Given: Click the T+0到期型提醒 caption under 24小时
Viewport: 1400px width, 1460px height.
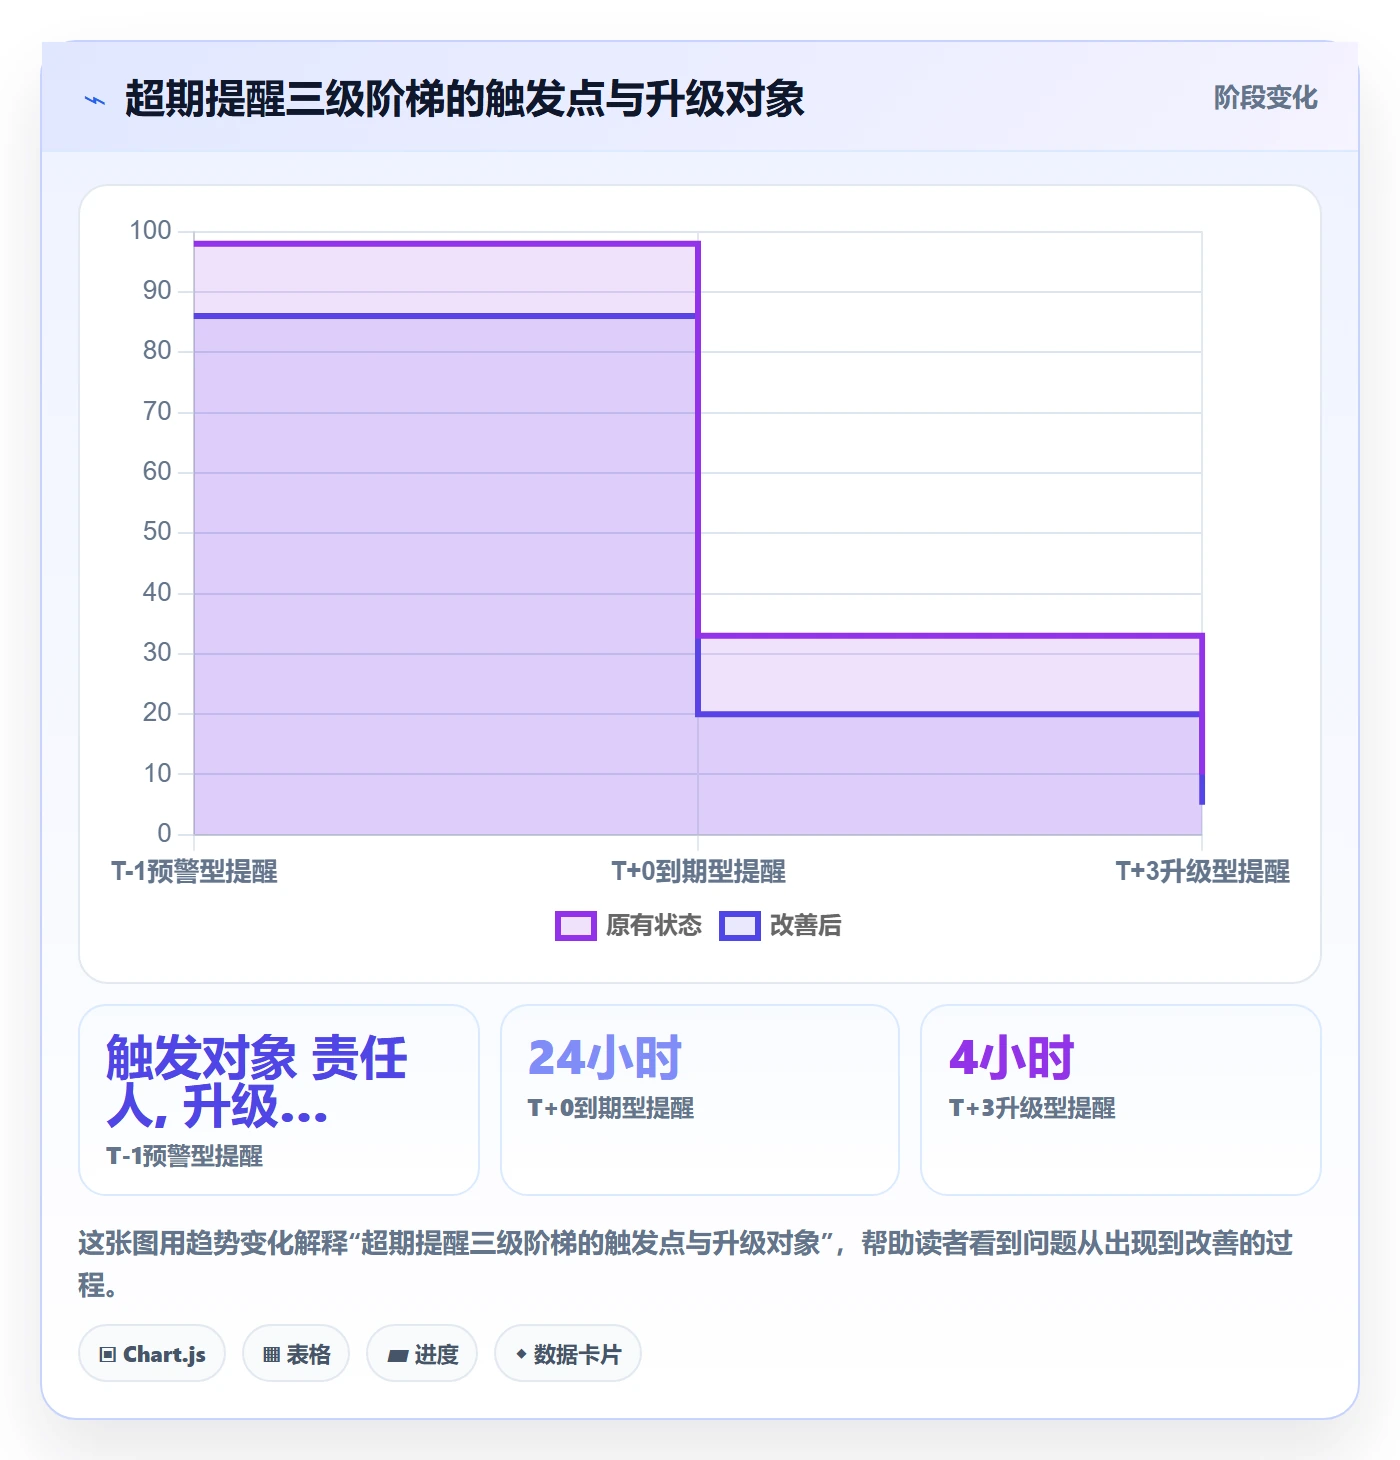Looking at the screenshot, I should (x=611, y=1108).
